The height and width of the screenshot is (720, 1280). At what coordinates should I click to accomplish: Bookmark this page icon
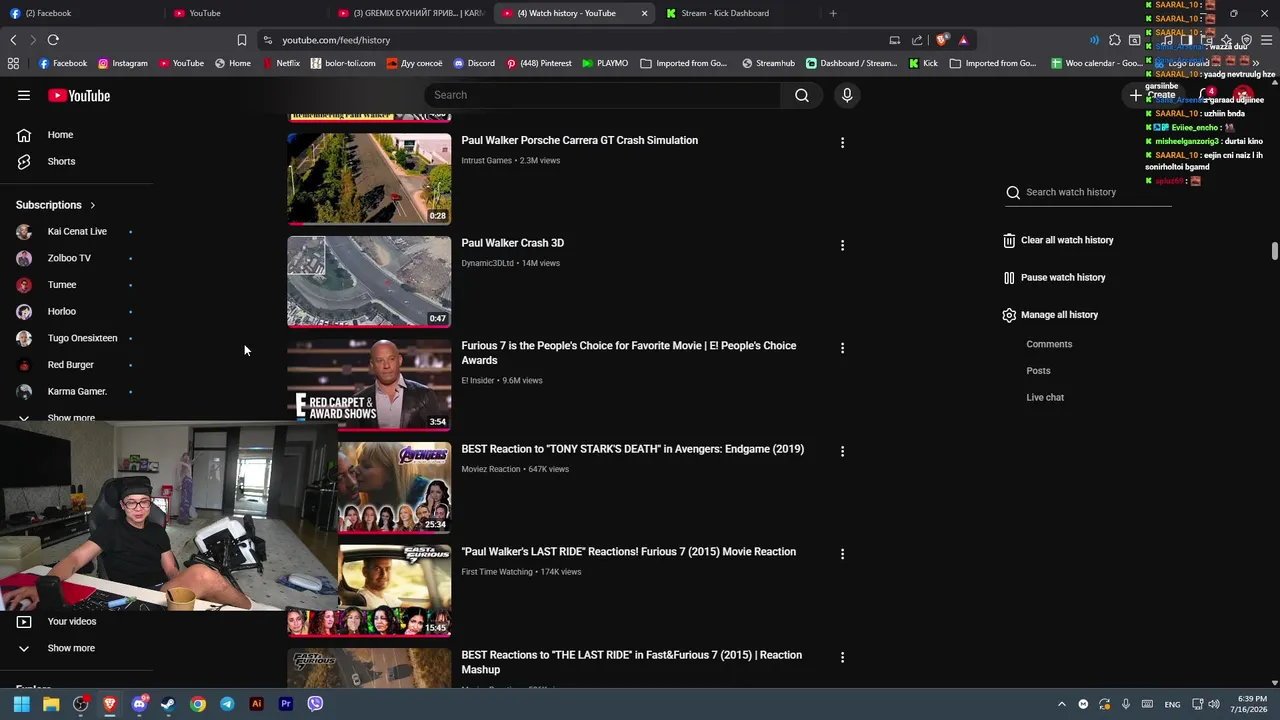pos(242,40)
